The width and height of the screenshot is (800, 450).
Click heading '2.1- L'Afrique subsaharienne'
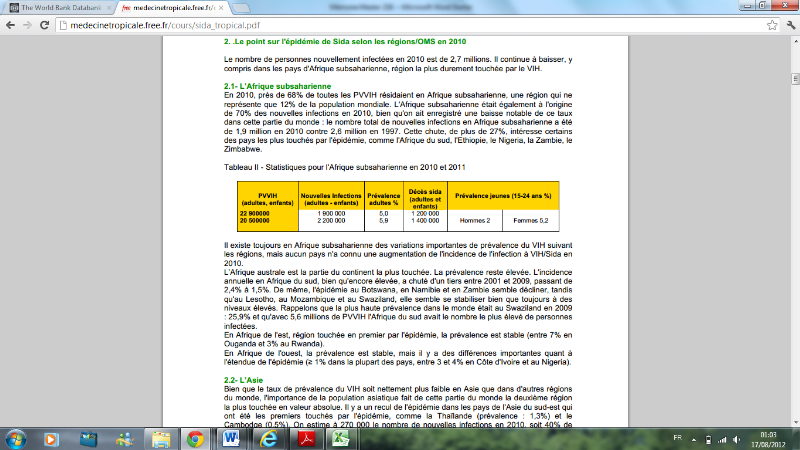coord(278,86)
